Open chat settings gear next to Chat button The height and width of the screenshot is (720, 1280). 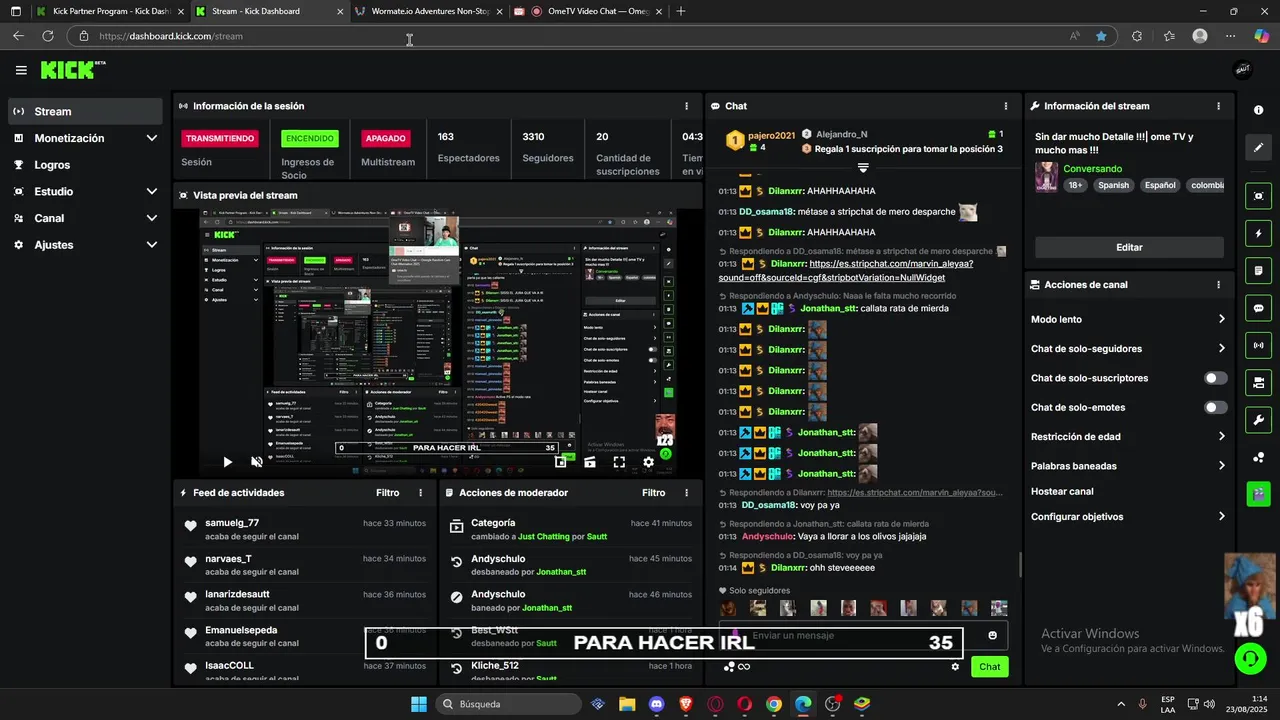(955, 667)
